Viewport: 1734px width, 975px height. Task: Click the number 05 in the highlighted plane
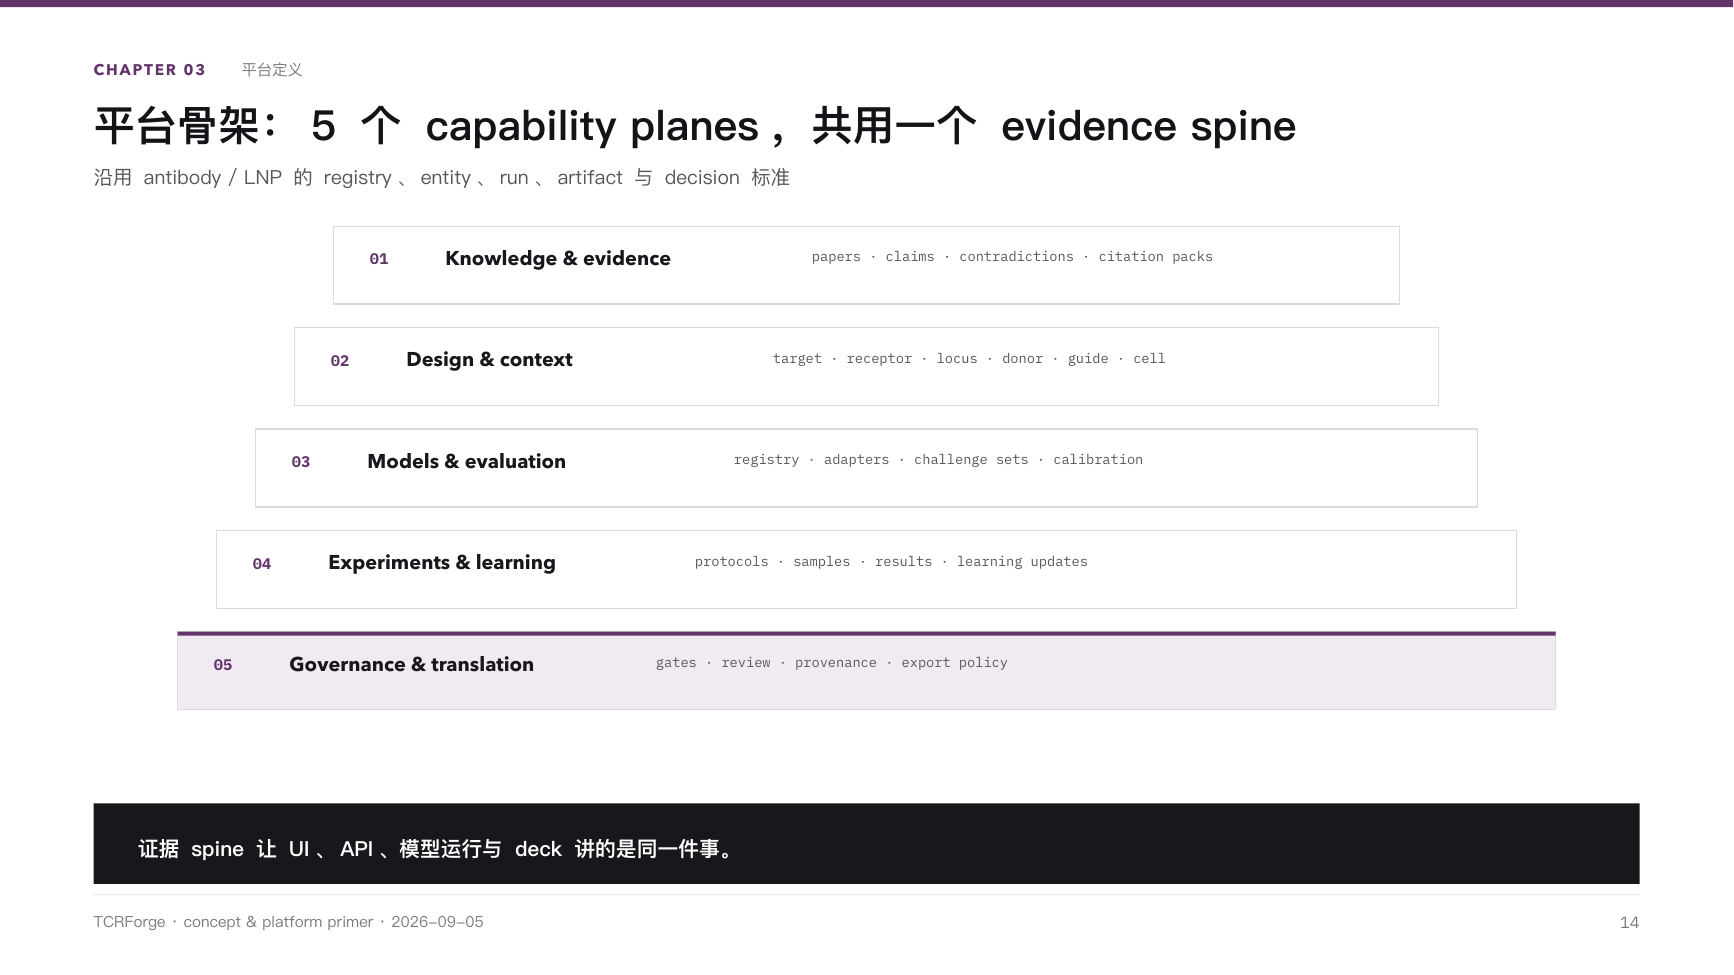223,665
